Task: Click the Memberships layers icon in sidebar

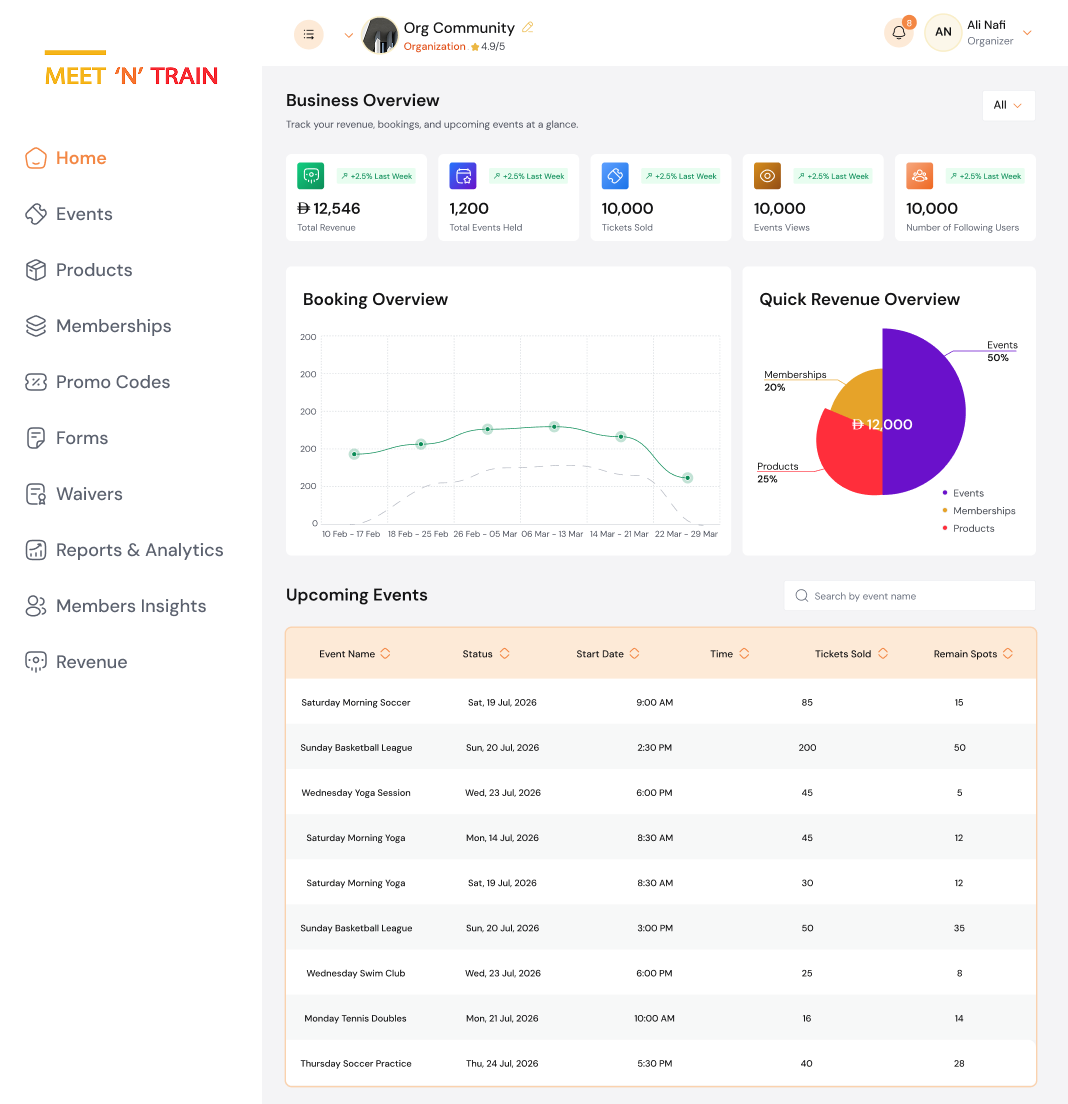Action: [x=36, y=326]
